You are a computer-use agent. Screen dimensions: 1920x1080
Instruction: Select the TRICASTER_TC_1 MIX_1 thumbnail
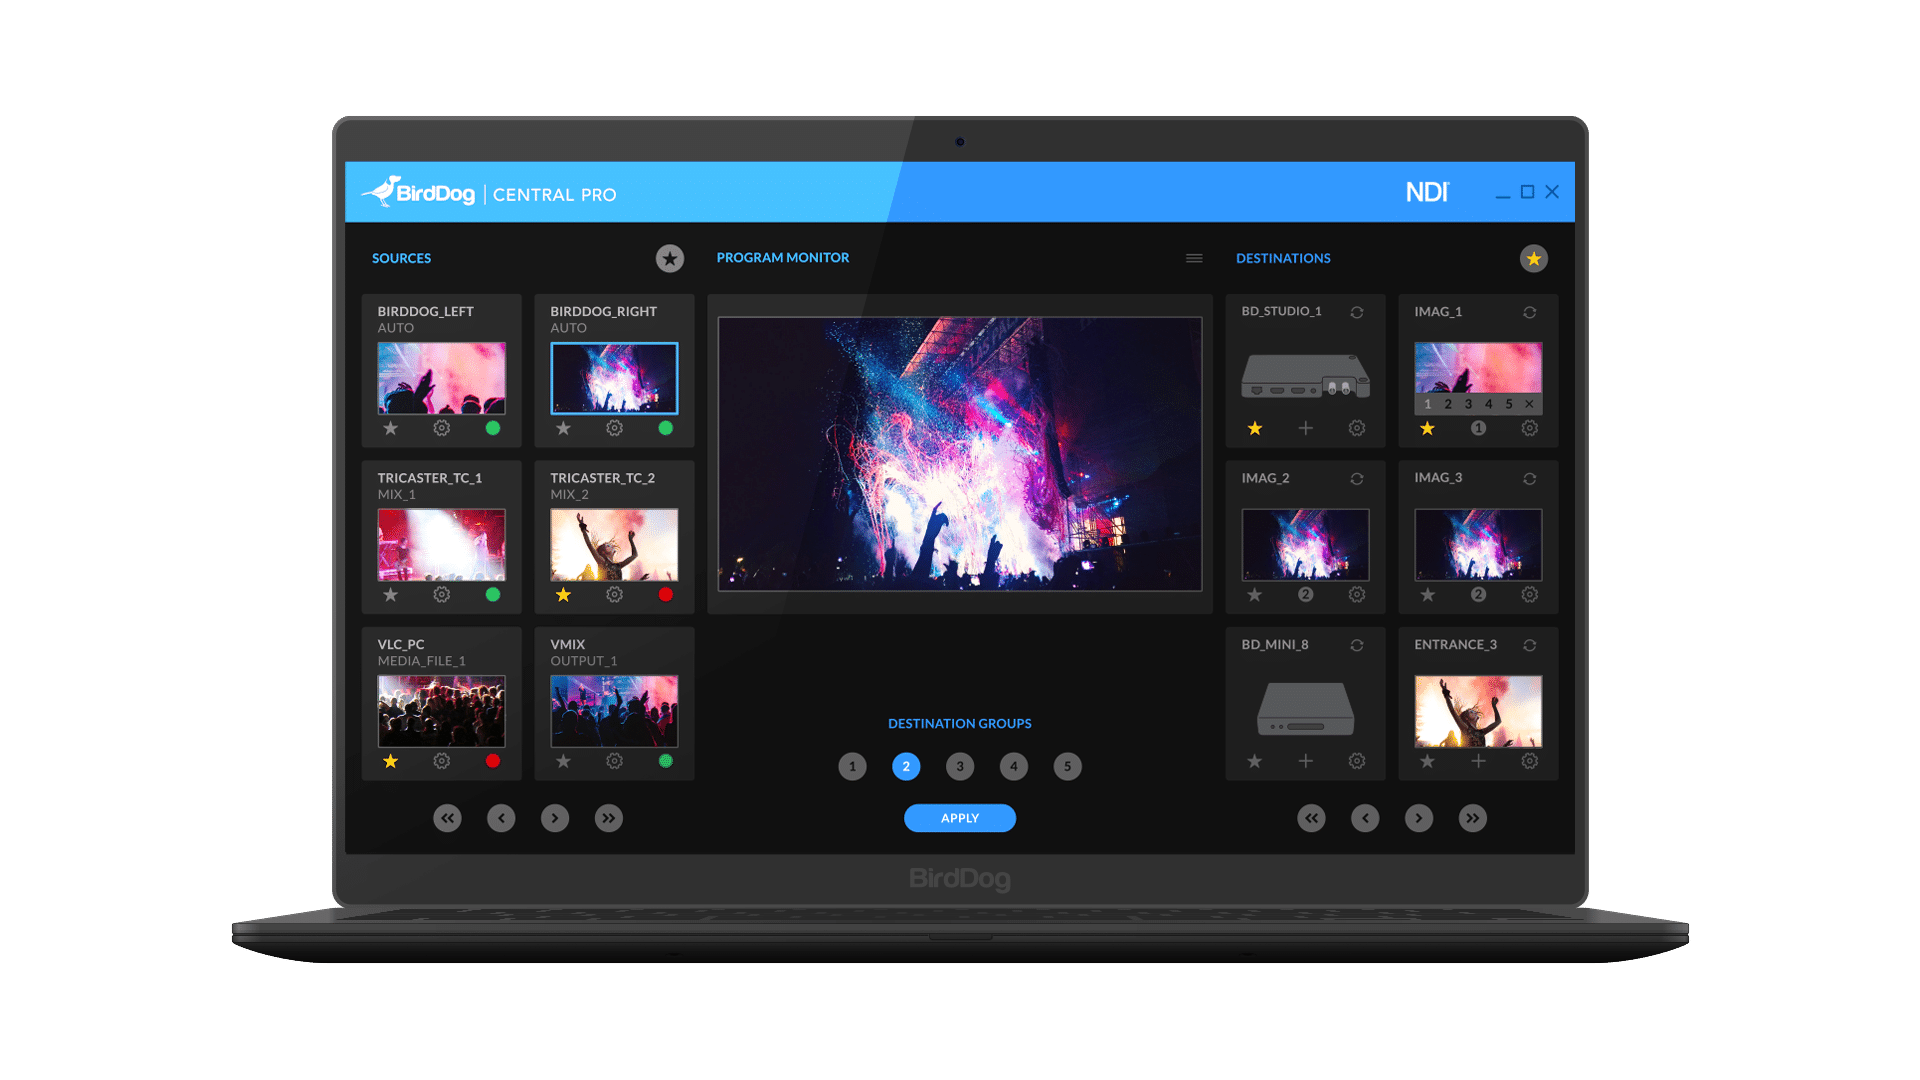pyautogui.click(x=442, y=545)
